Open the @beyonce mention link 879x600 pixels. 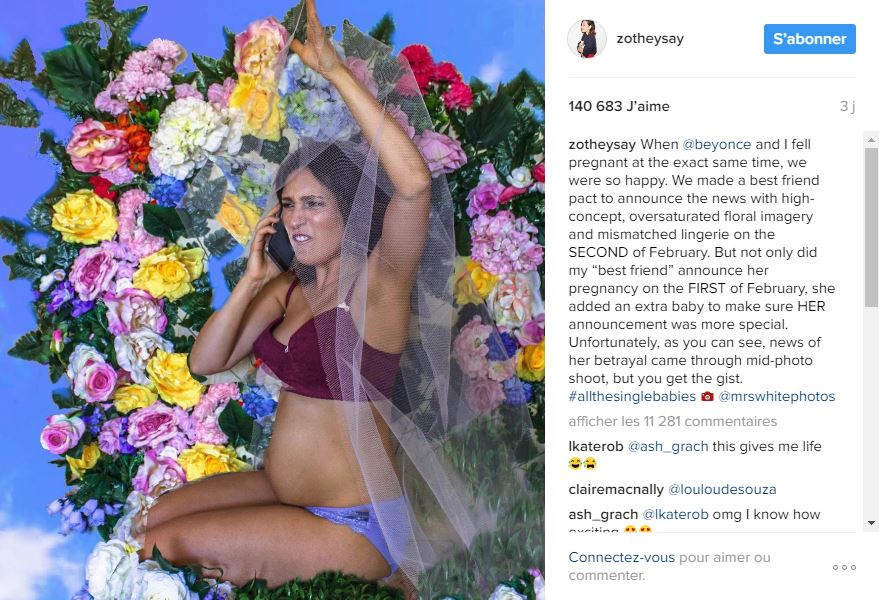pos(716,144)
